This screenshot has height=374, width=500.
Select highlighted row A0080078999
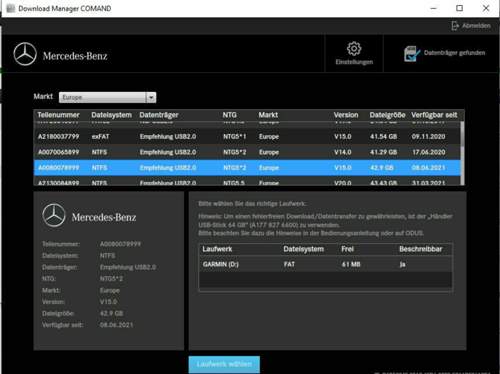[247, 168]
